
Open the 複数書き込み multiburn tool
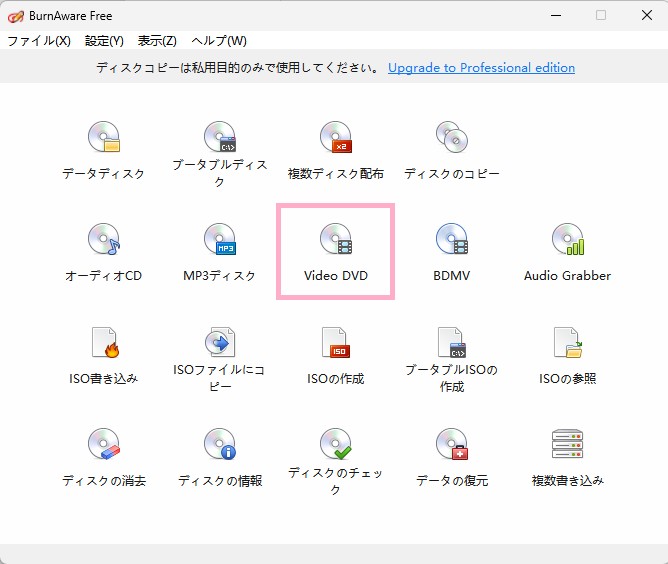(x=567, y=458)
